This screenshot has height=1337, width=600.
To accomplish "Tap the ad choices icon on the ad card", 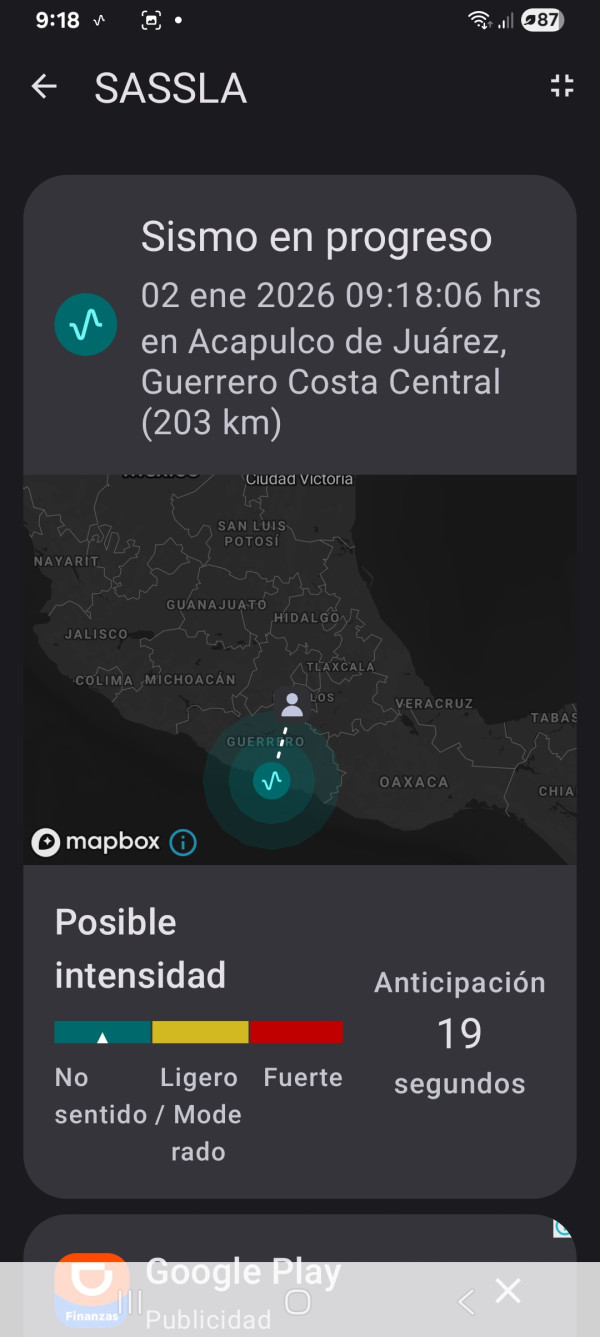I will (562, 1228).
